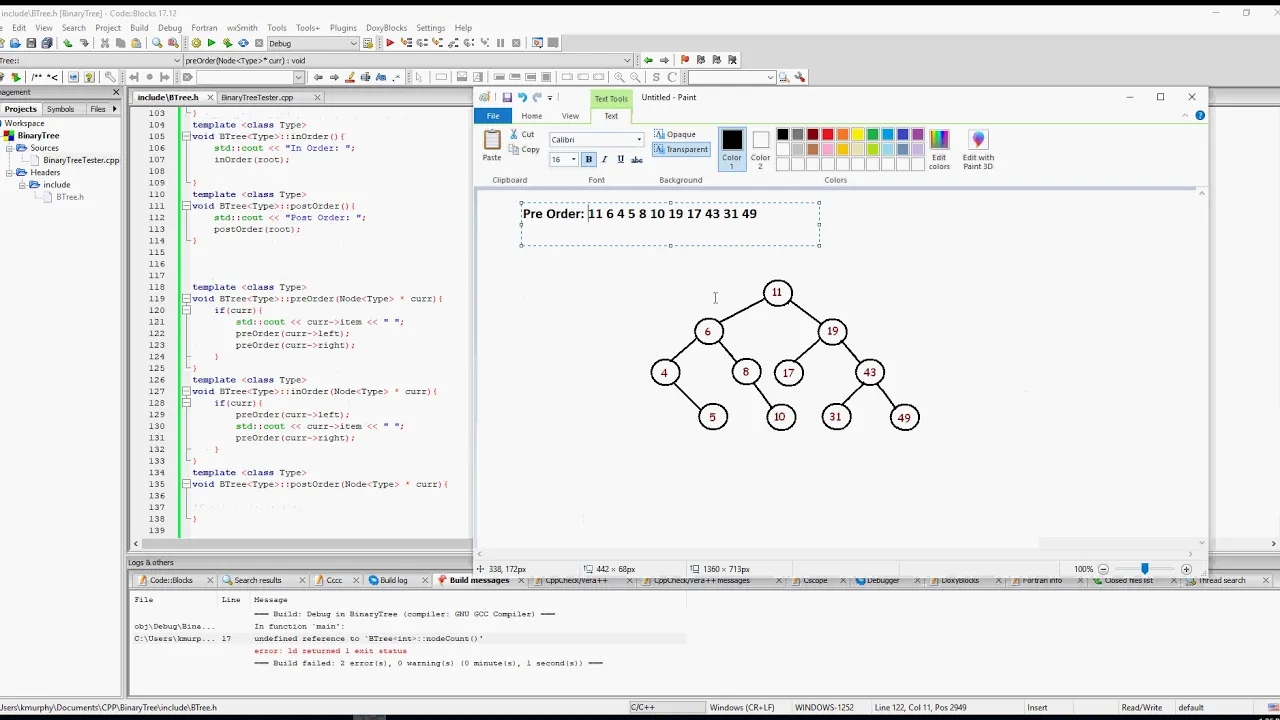Screen dimensions: 1280x720
Task: Switch to Paint's View ribbon tab
Action: click(570, 116)
